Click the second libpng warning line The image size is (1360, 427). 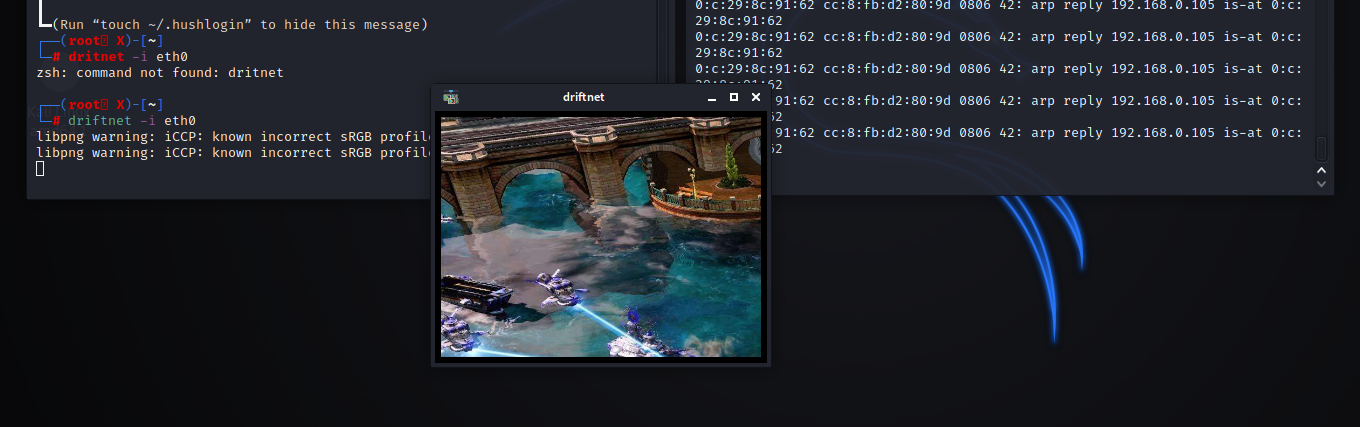click(x=234, y=152)
